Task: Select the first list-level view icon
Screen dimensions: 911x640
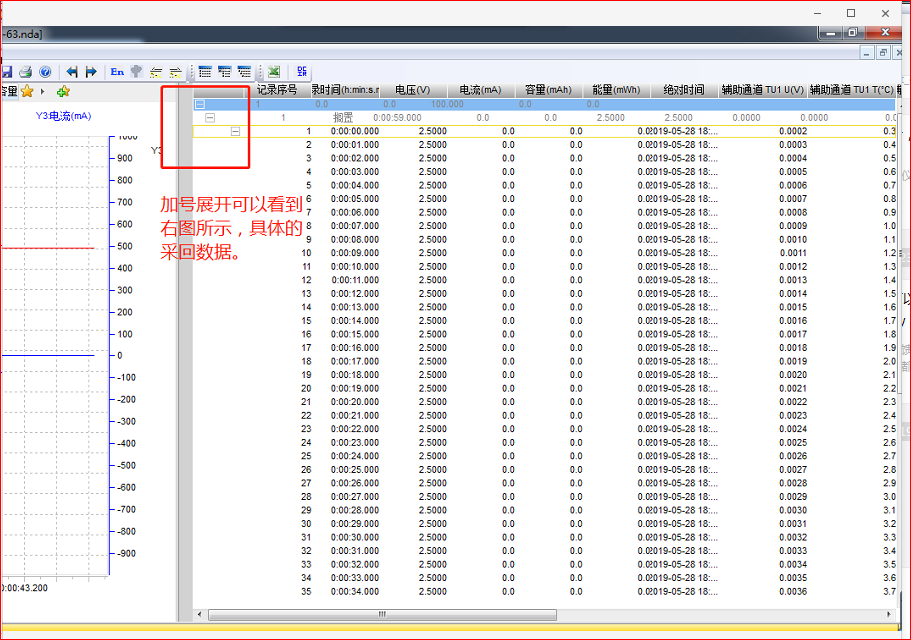Action: [x=205, y=71]
